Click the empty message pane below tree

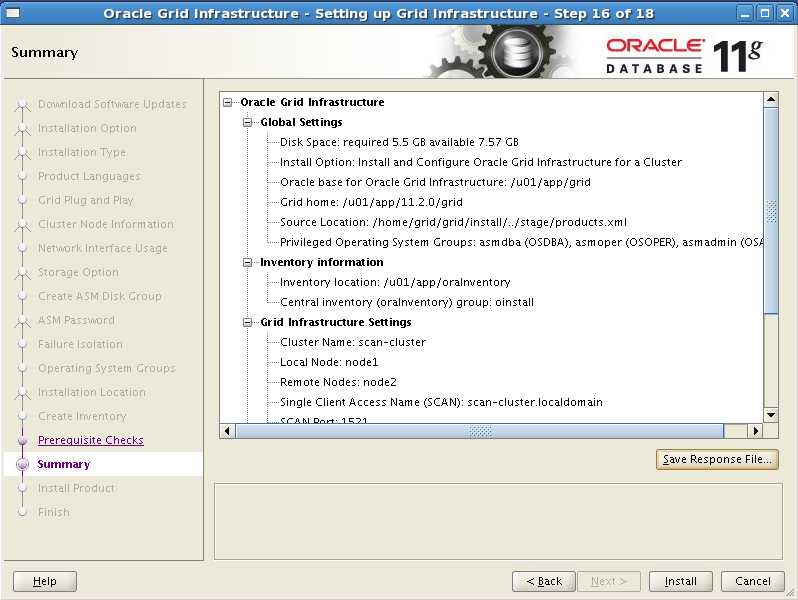click(x=498, y=522)
